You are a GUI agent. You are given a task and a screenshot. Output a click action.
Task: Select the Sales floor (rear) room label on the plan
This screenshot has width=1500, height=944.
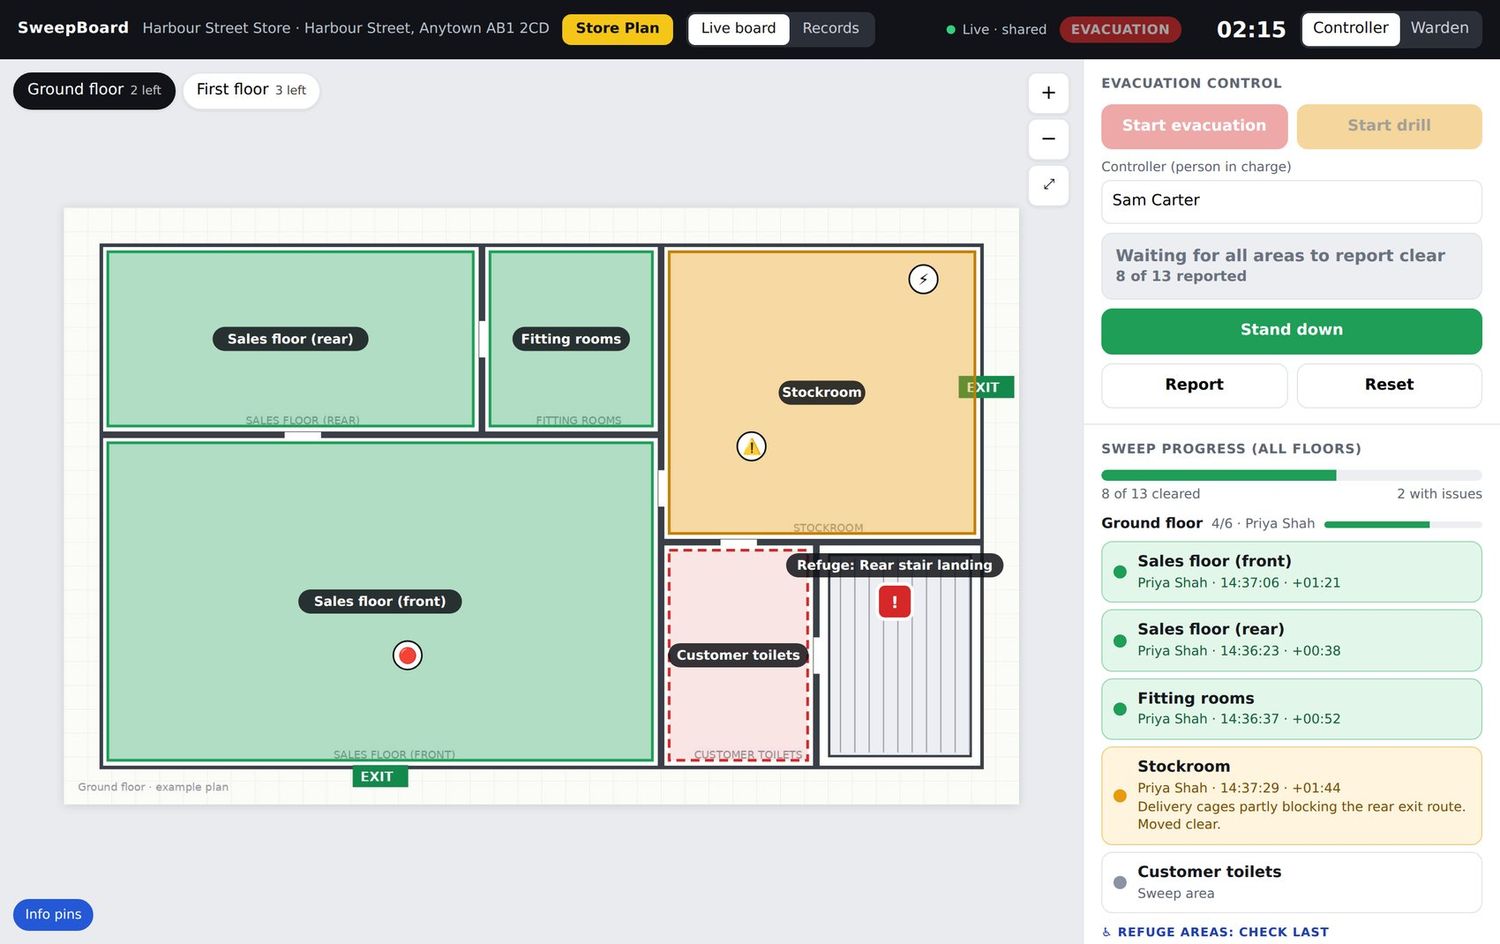pyautogui.click(x=290, y=339)
